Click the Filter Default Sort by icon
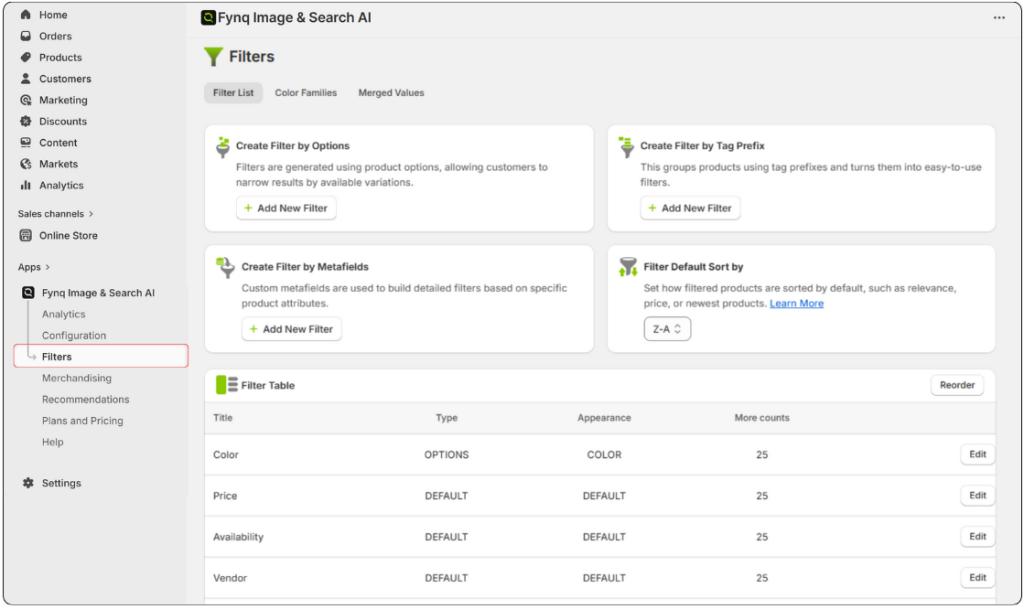Image resolution: width=1024 pixels, height=609 pixels. (x=628, y=266)
